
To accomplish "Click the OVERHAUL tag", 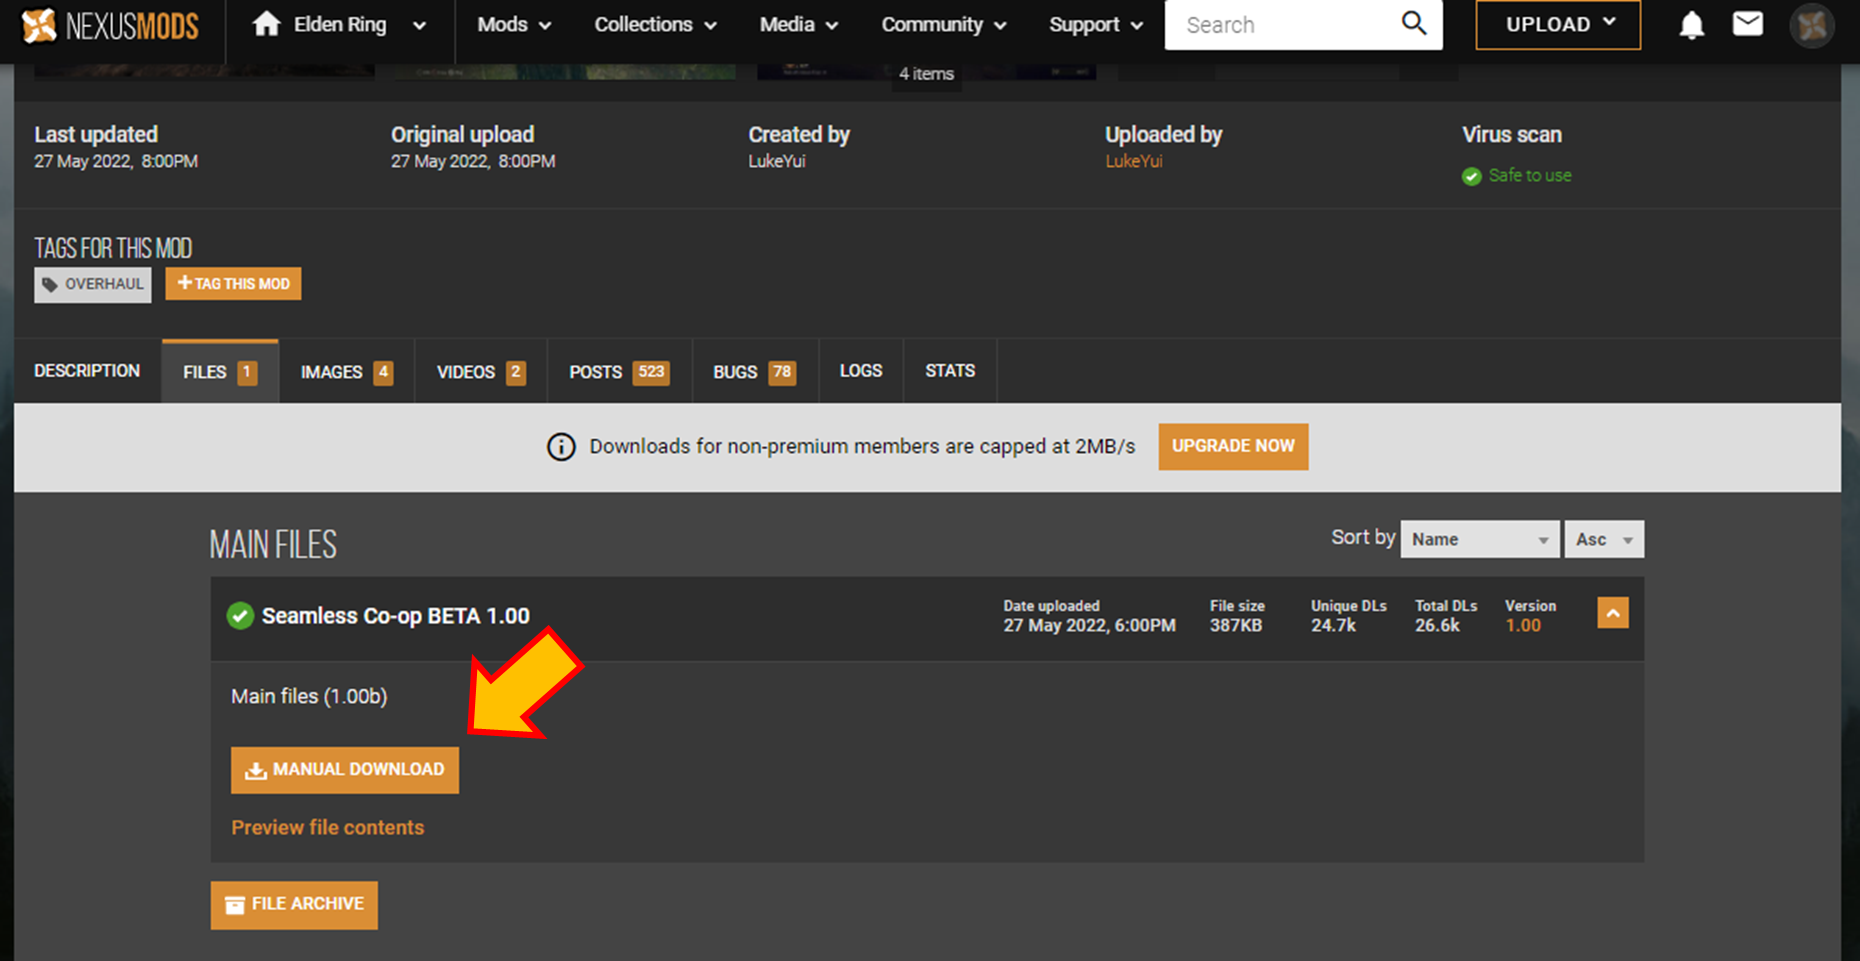I will pyautogui.click(x=93, y=284).
